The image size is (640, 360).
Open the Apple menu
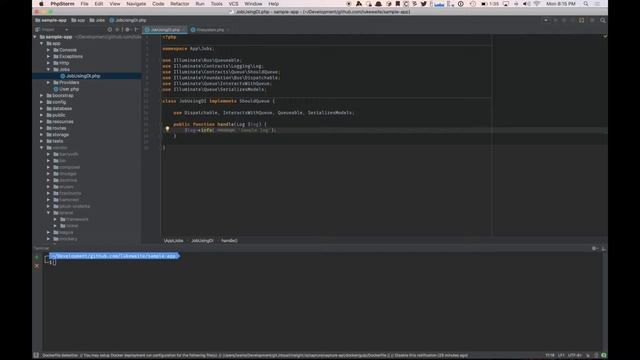click(41, 4)
